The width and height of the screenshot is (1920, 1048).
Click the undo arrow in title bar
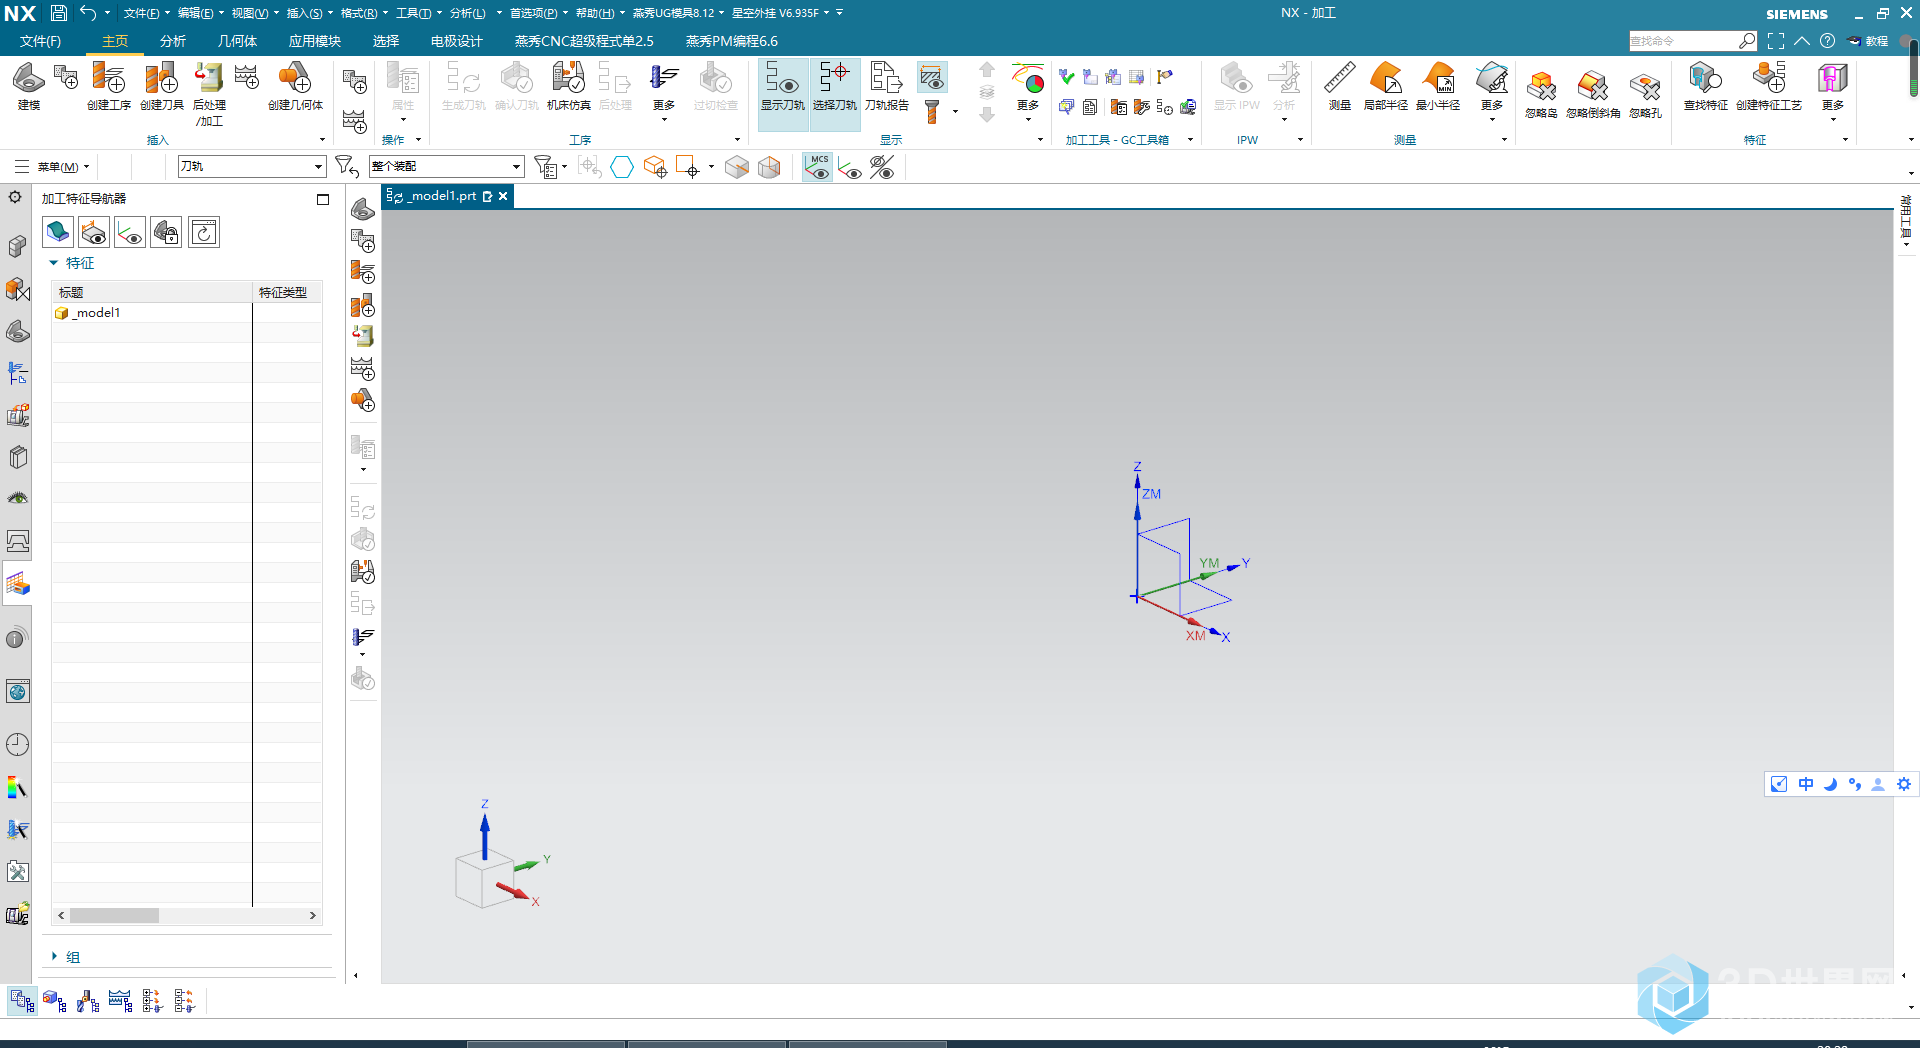(88, 13)
